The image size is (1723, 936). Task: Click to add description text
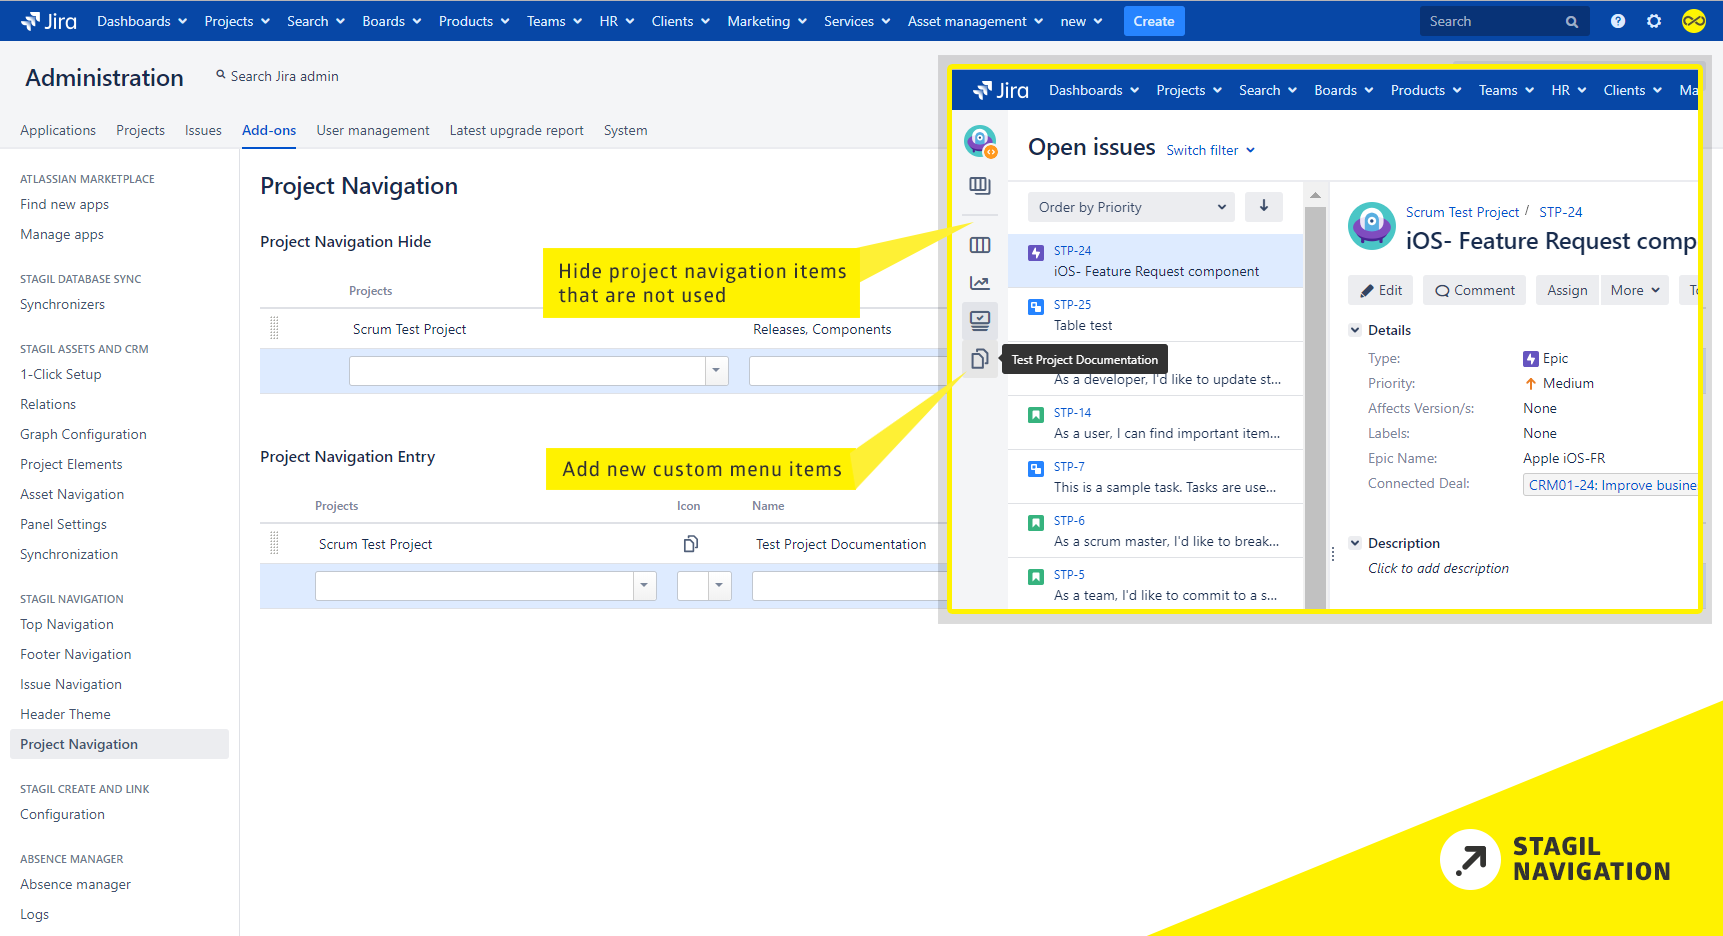pyautogui.click(x=1438, y=568)
